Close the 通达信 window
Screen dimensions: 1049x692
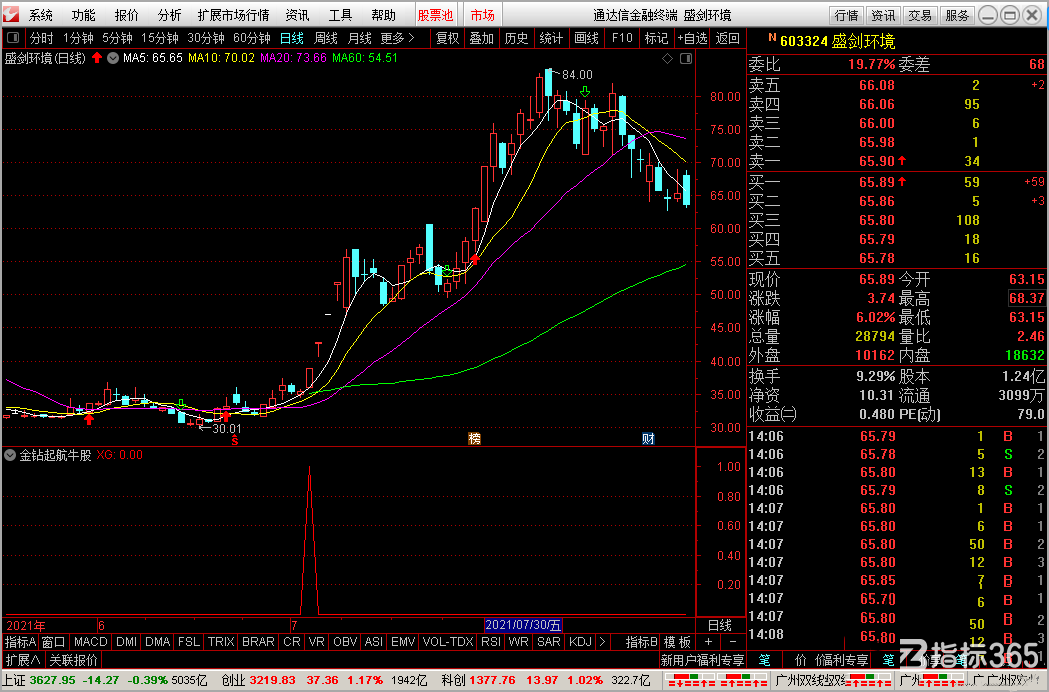tap(1033, 15)
